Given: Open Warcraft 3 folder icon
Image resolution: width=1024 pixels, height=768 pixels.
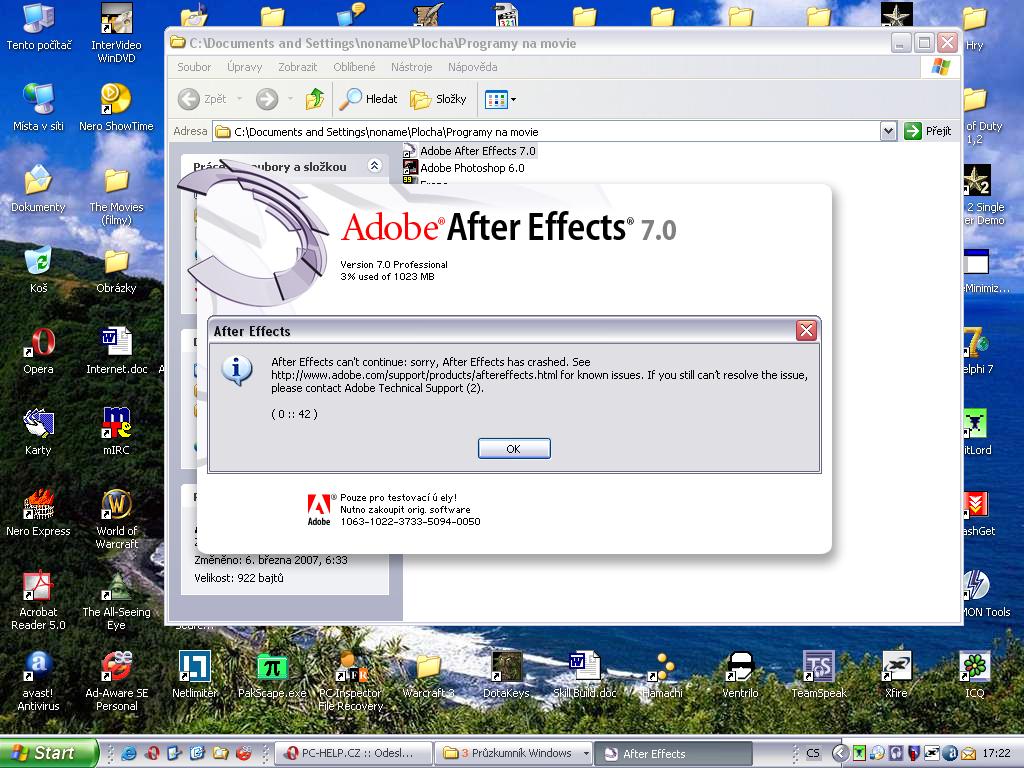Looking at the screenshot, I should 428,675.
